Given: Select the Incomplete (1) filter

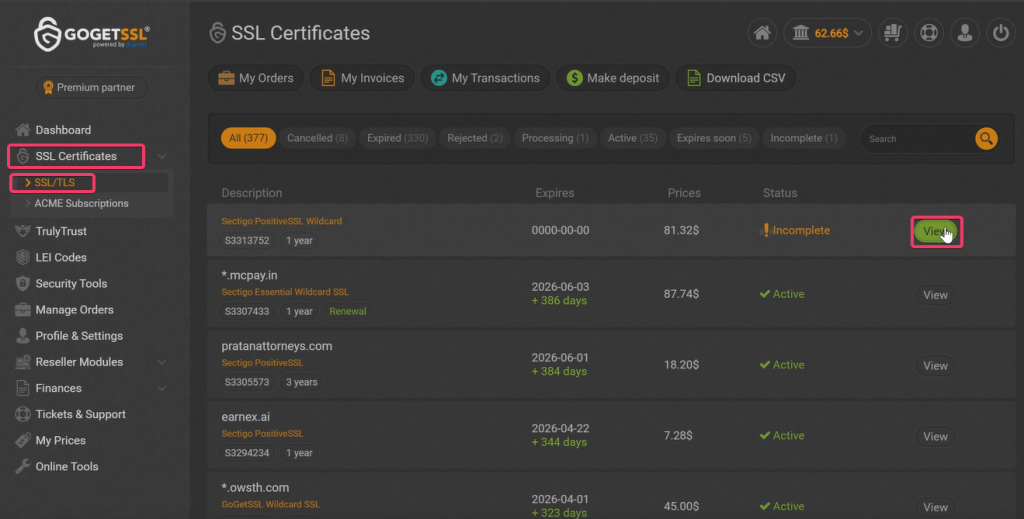Looking at the screenshot, I should click(803, 138).
